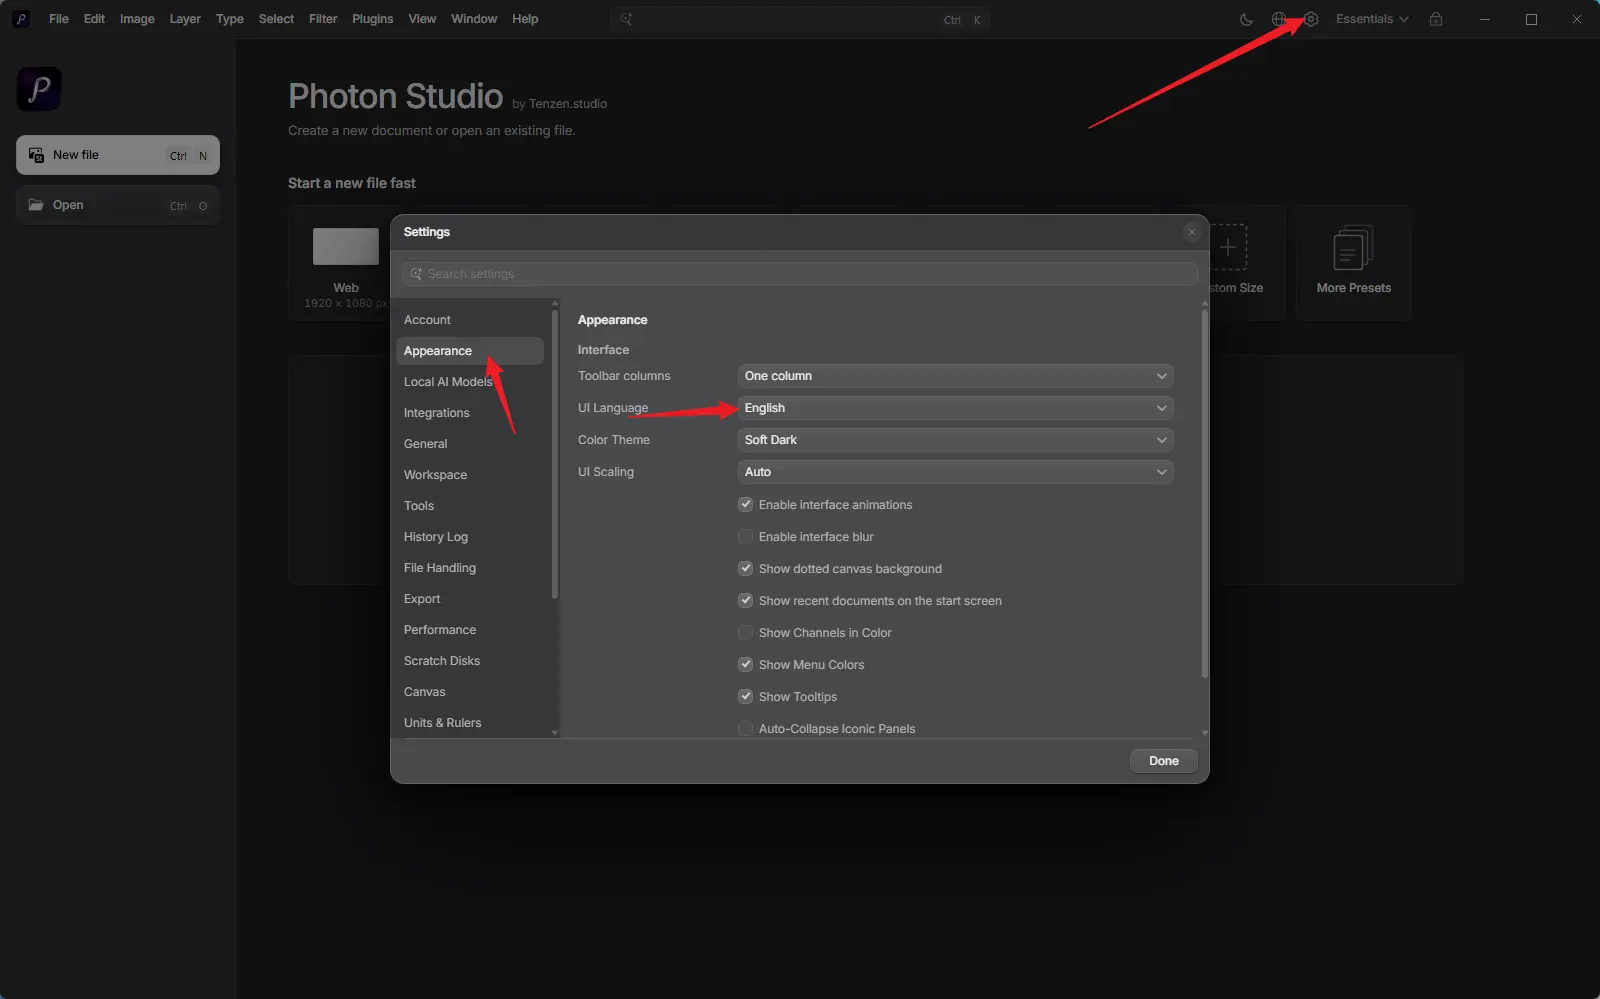This screenshot has height=999, width=1600.
Task: Click the lock icon in title bar
Action: pos(1436,19)
